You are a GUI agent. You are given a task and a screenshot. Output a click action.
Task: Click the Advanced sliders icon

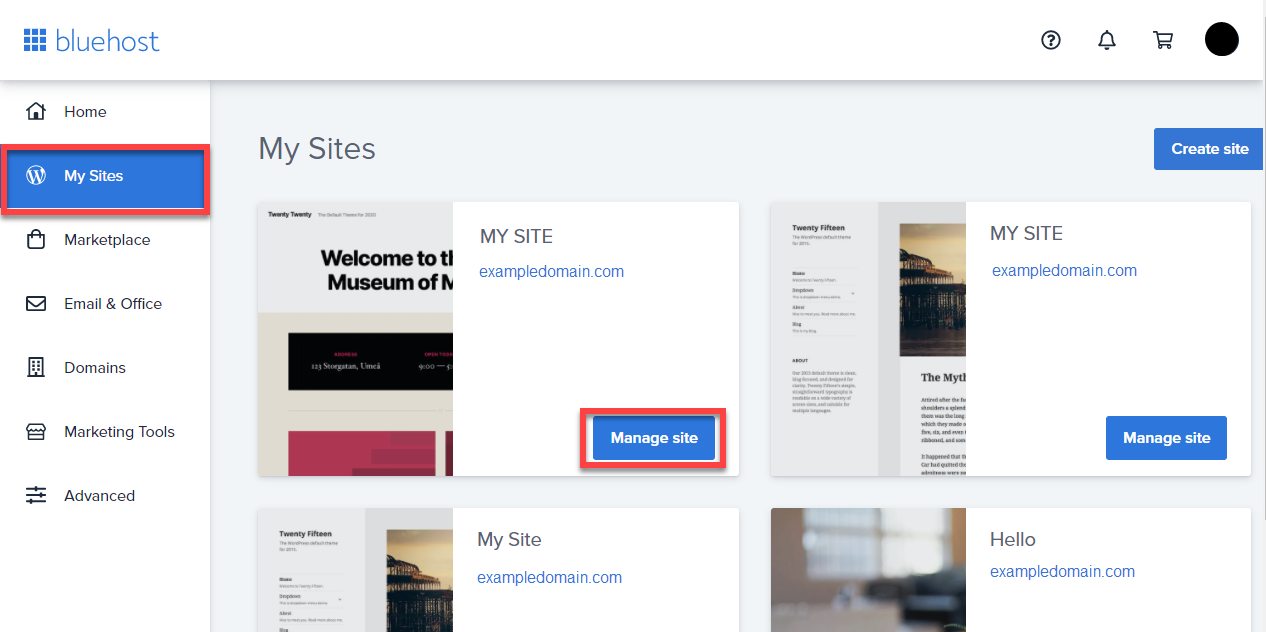36,495
